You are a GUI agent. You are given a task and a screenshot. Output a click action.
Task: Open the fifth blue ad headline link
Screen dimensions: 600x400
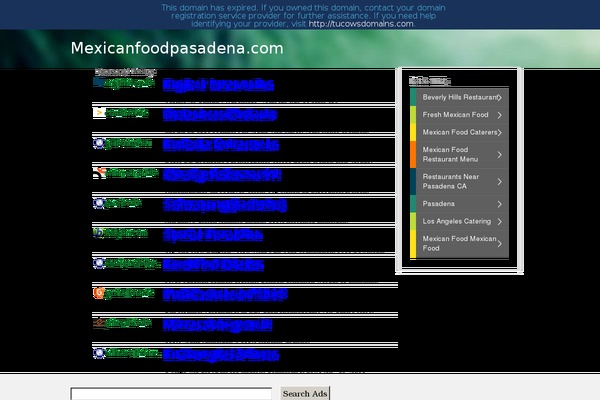click(224, 205)
